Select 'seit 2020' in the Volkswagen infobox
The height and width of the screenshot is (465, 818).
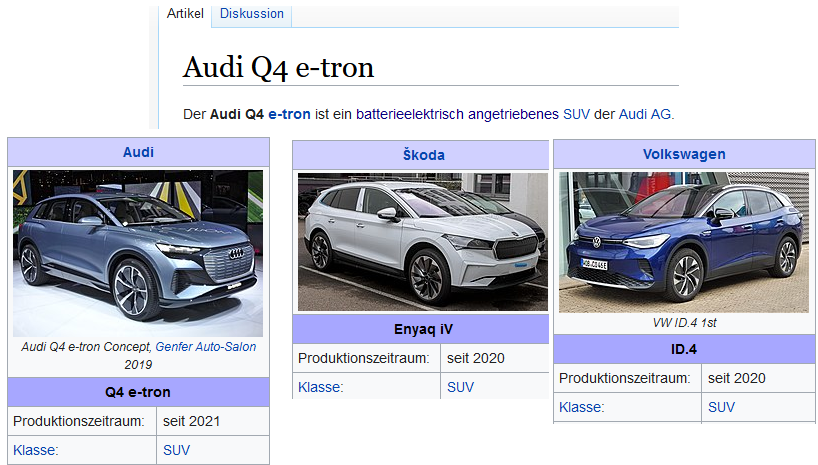[x=737, y=378]
